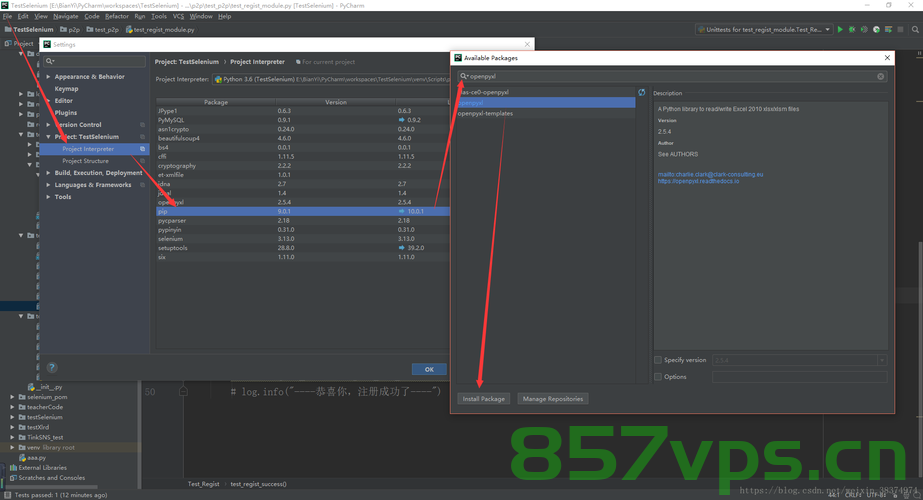The image size is (923, 500).
Task: Open the mailto charlie.clark link
Action: coord(710,174)
